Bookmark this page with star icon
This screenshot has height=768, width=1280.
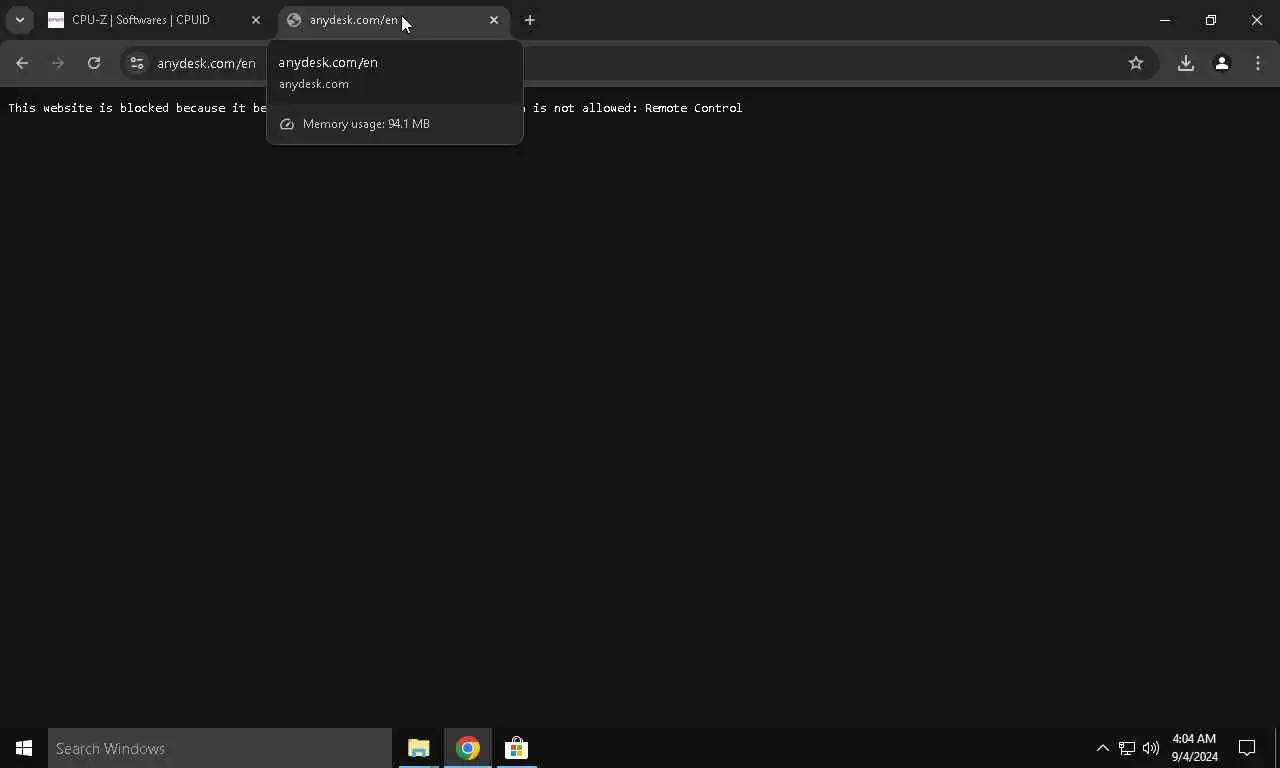coord(1136,63)
